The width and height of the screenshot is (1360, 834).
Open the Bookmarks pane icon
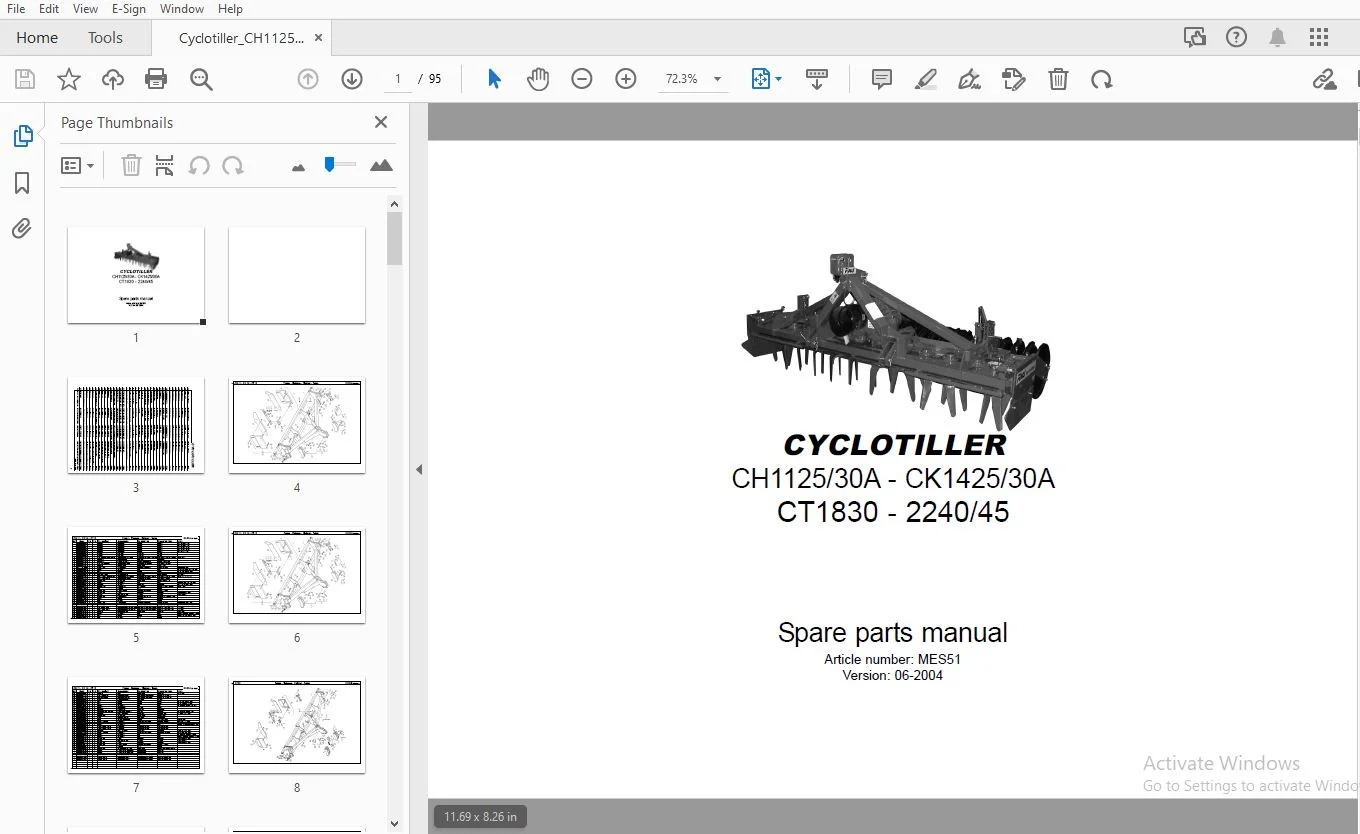22,183
